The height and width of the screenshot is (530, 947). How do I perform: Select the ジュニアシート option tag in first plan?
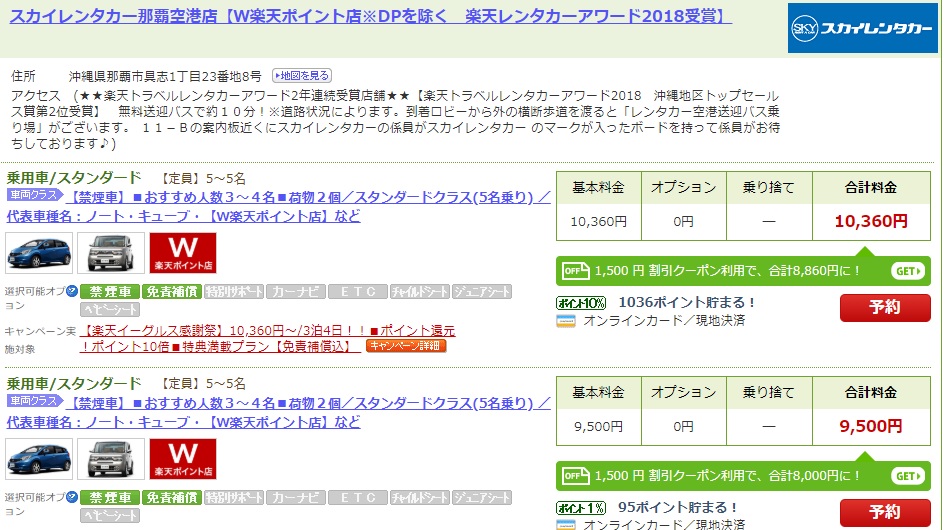click(x=481, y=292)
